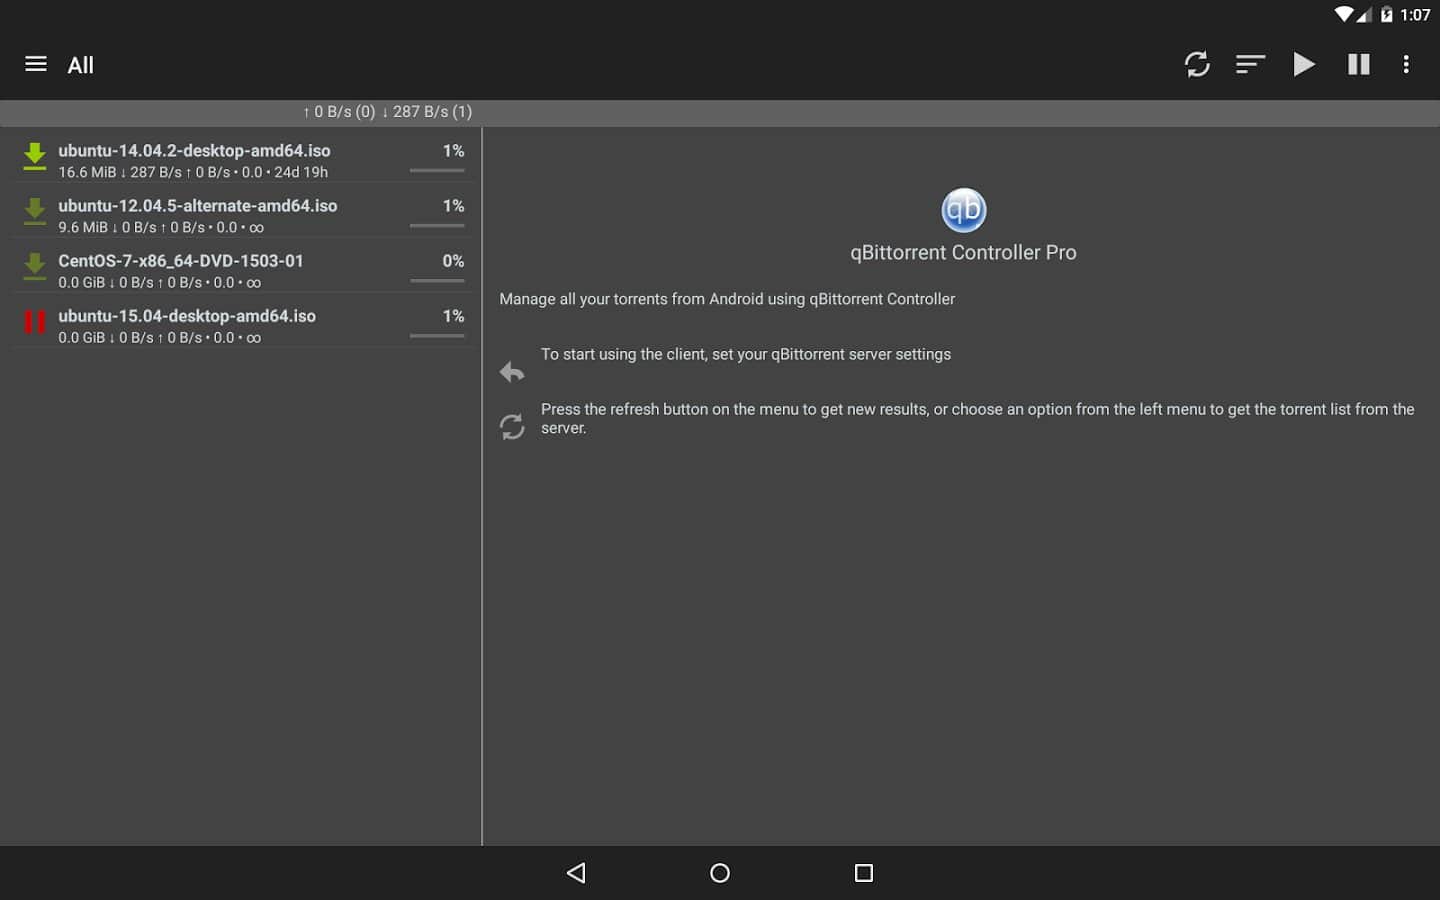Click the reply arrow icon beside server settings
The image size is (1440, 900).
[512, 372]
